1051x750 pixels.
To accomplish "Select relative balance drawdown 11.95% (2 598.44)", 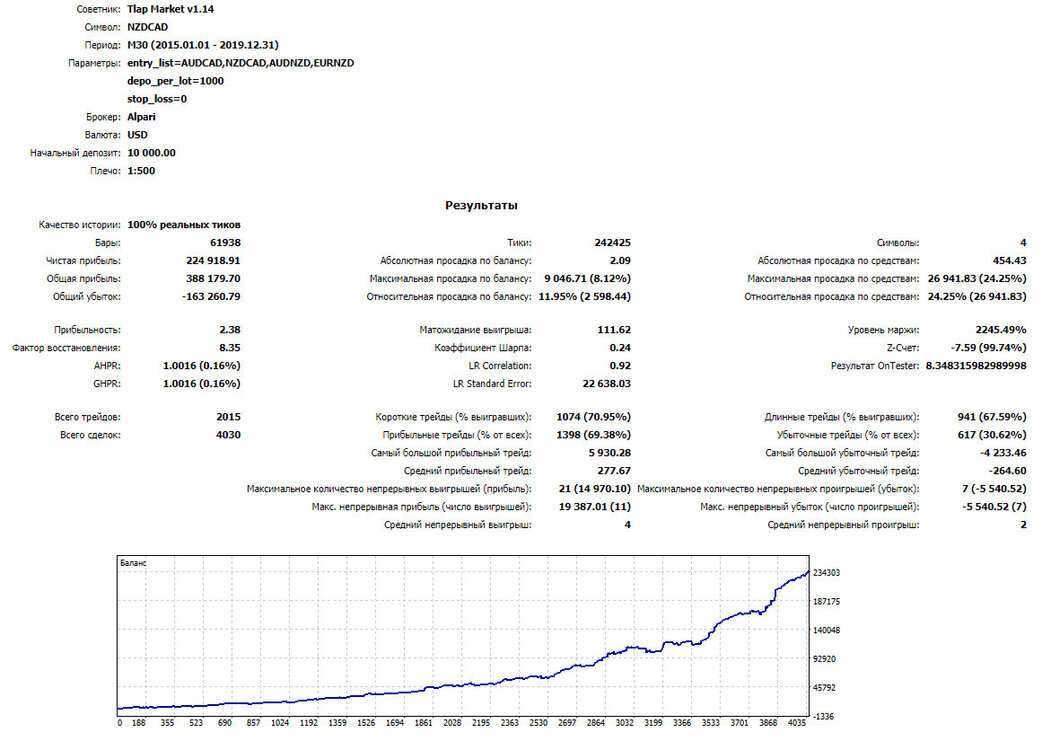I will [584, 297].
